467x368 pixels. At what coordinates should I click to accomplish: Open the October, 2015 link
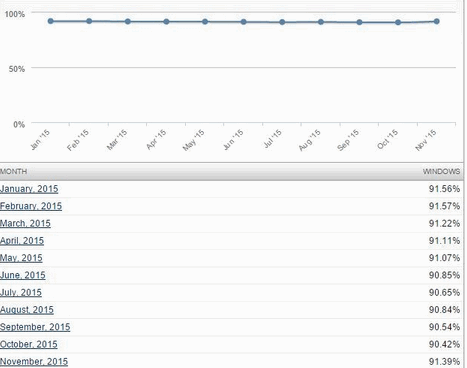tap(29, 344)
